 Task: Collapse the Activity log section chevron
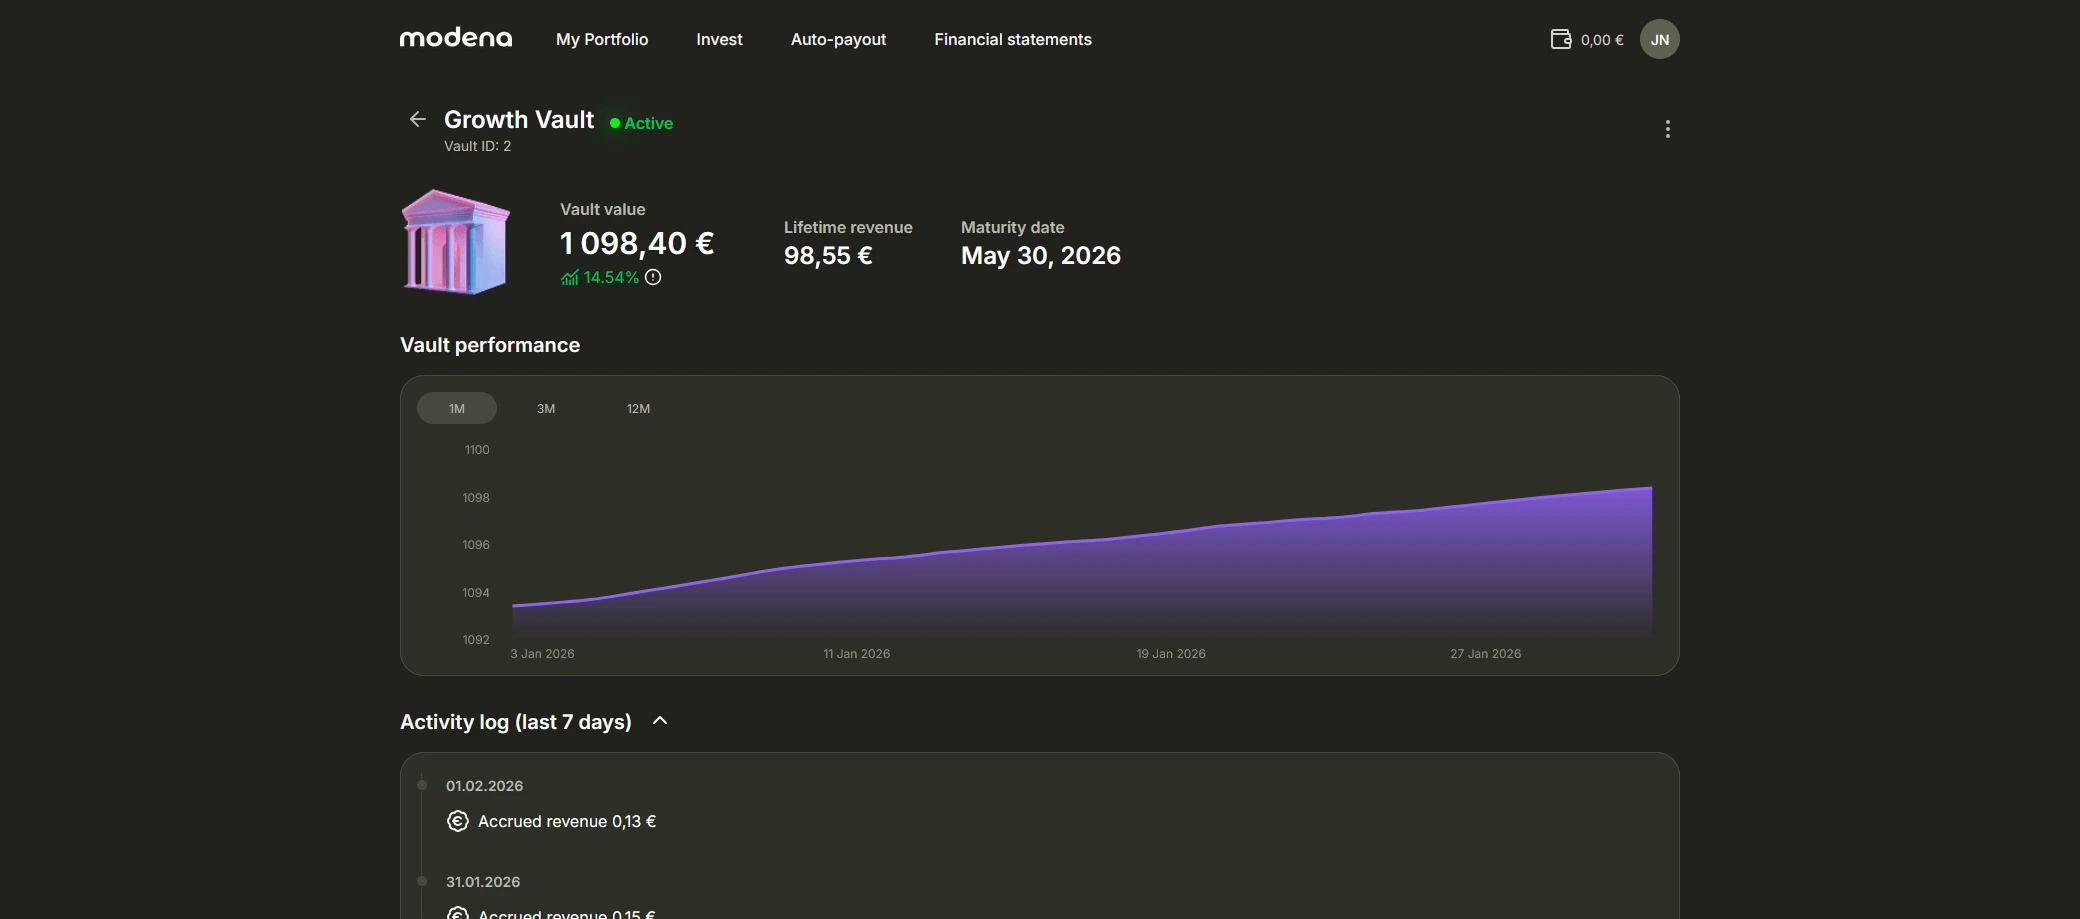[660, 721]
